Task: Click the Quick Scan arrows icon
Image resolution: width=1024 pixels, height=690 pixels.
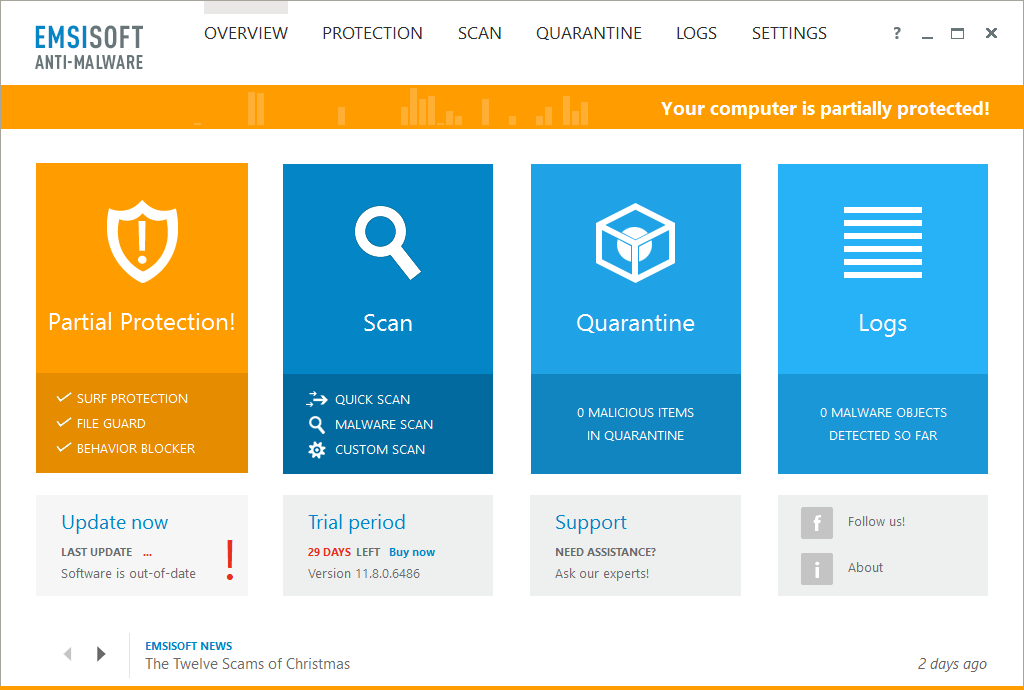Action: 317,399
